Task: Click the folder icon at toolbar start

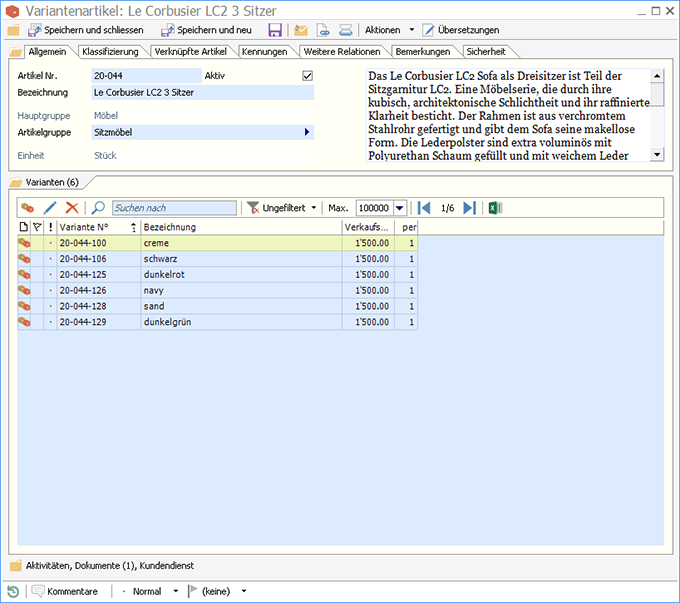Action: point(13,30)
